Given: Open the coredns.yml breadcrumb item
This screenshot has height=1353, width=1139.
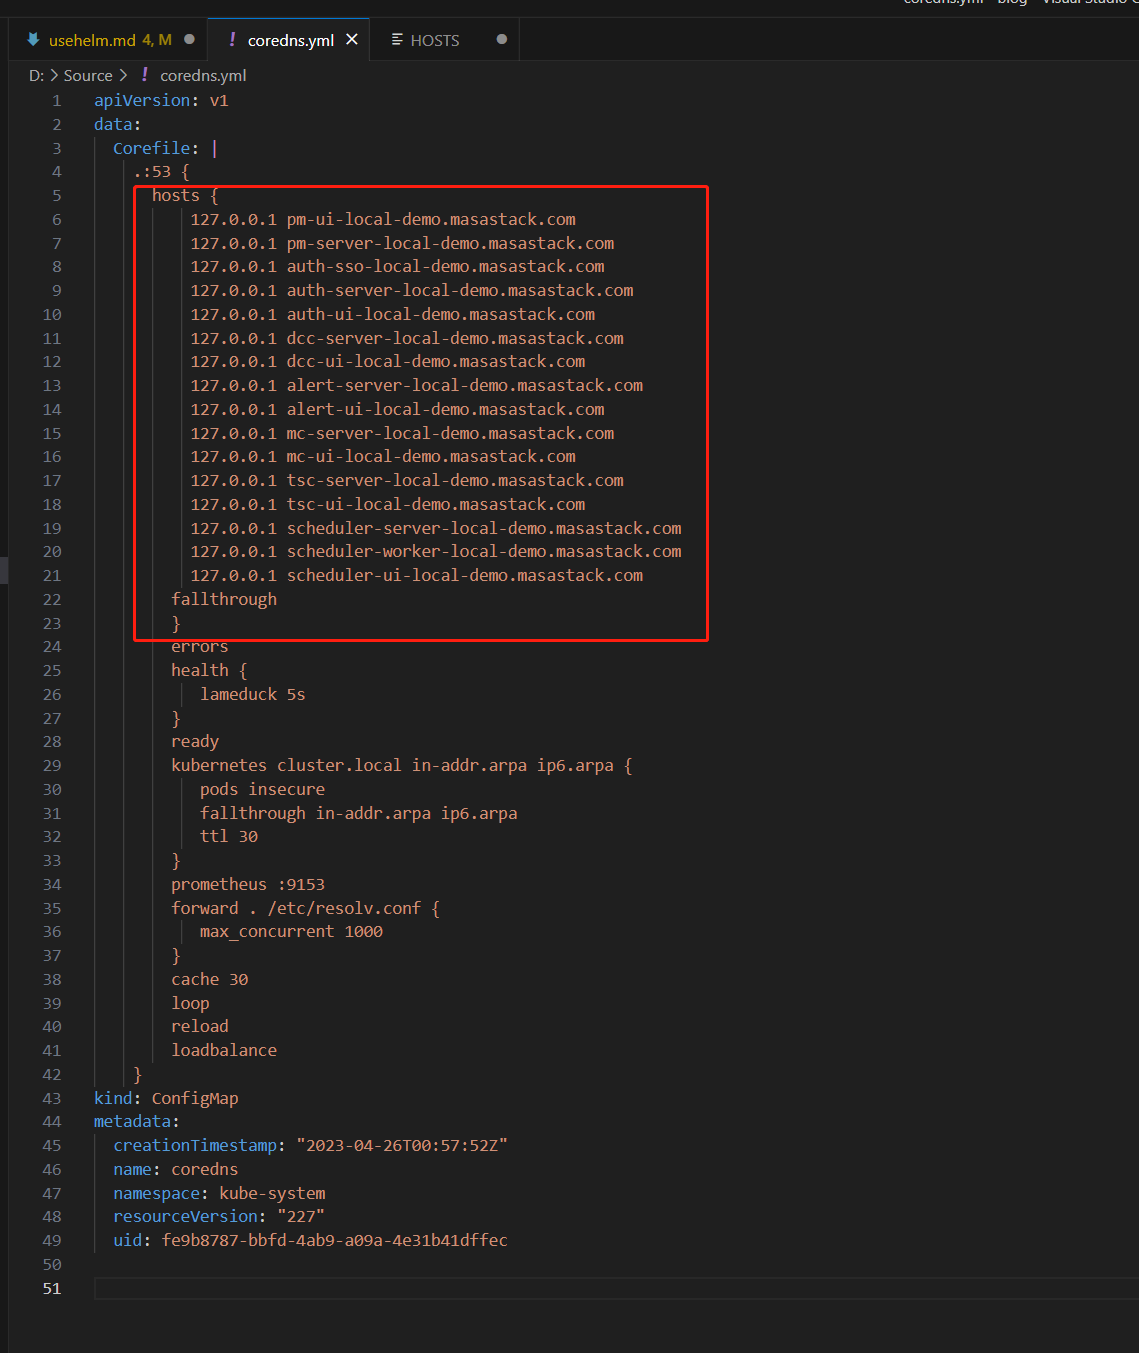Looking at the screenshot, I should coord(203,75).
